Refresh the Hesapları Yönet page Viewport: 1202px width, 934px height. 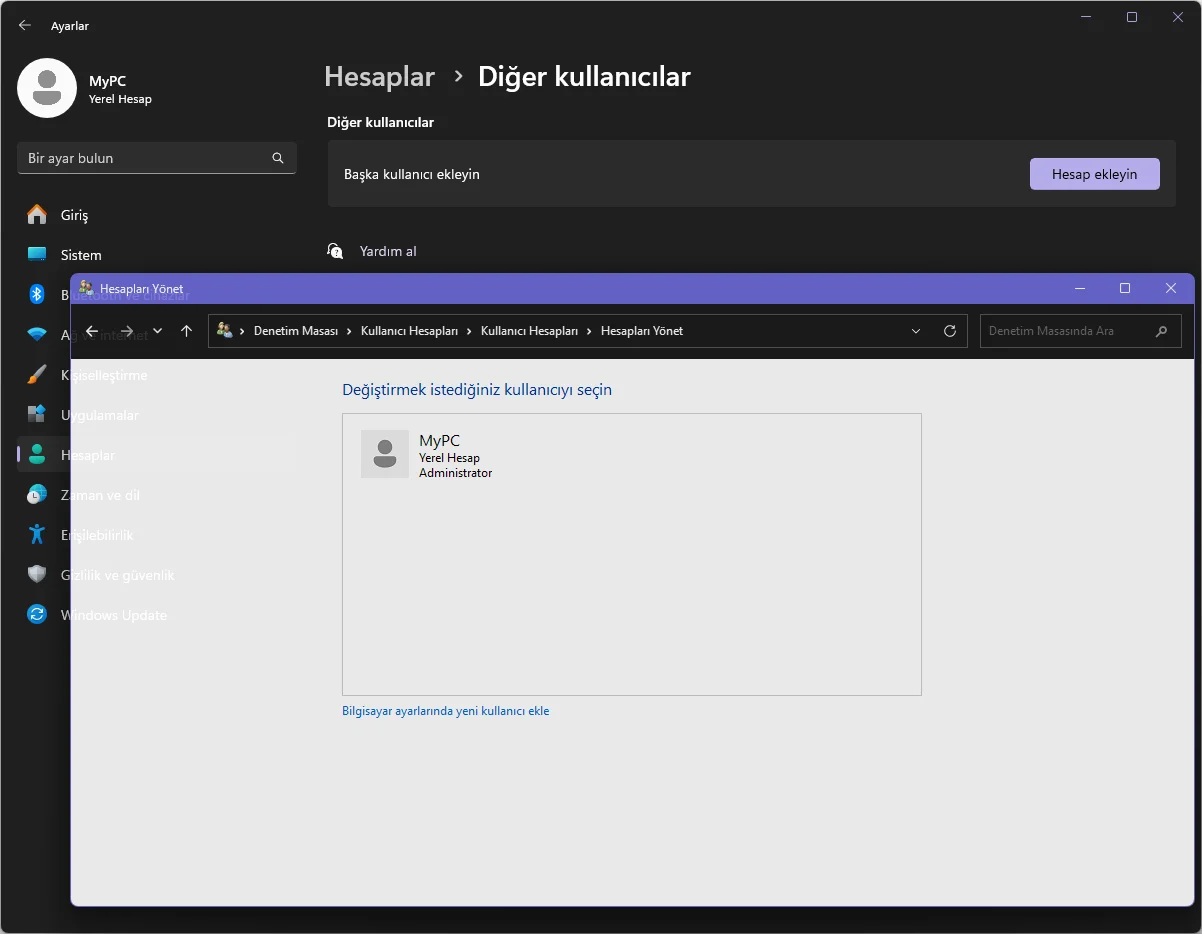(950, 331)
